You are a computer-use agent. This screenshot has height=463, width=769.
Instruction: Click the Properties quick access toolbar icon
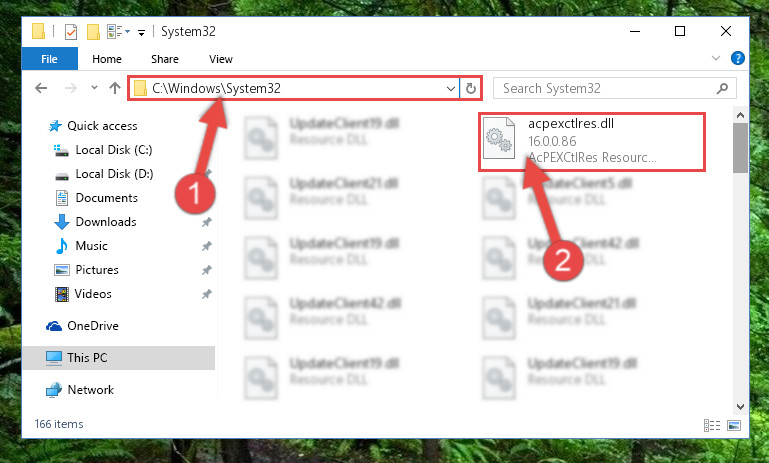pyautogui.click(x=71, y=32)
